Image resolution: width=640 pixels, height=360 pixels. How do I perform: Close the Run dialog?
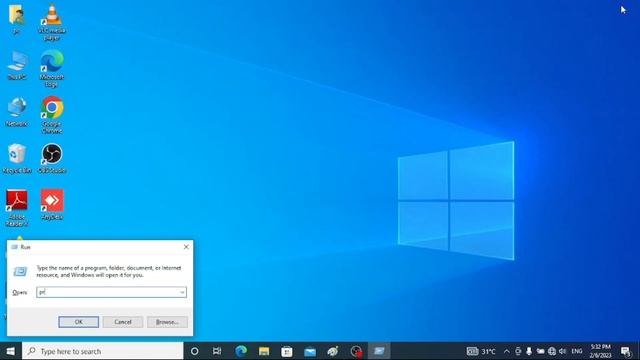coord(186,247)
